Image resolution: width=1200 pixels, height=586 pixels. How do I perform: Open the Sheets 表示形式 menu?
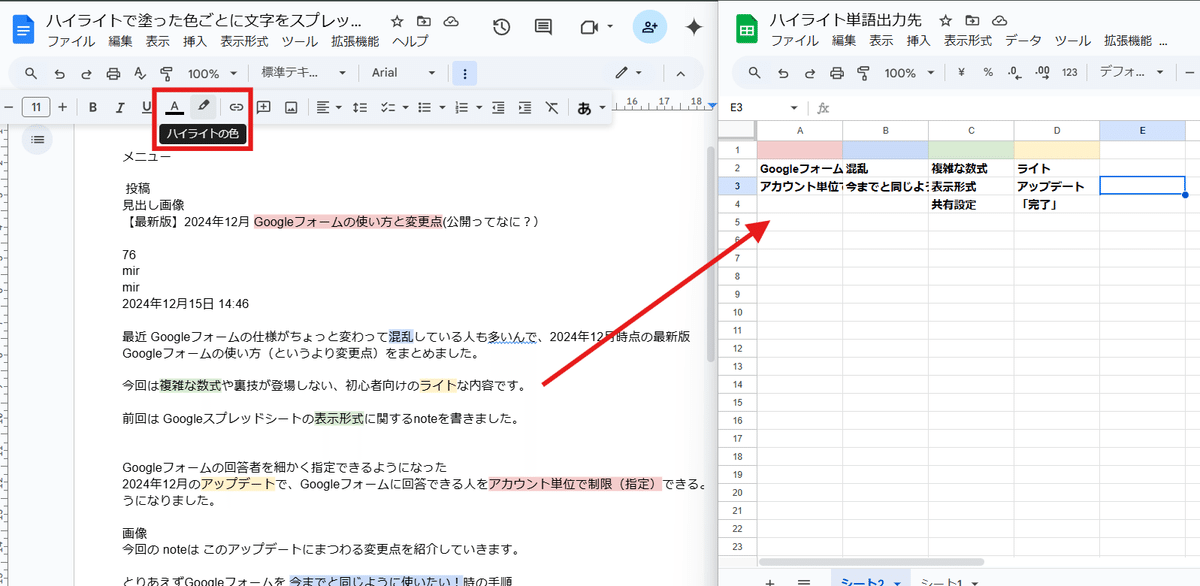click(x=968, y=41)
